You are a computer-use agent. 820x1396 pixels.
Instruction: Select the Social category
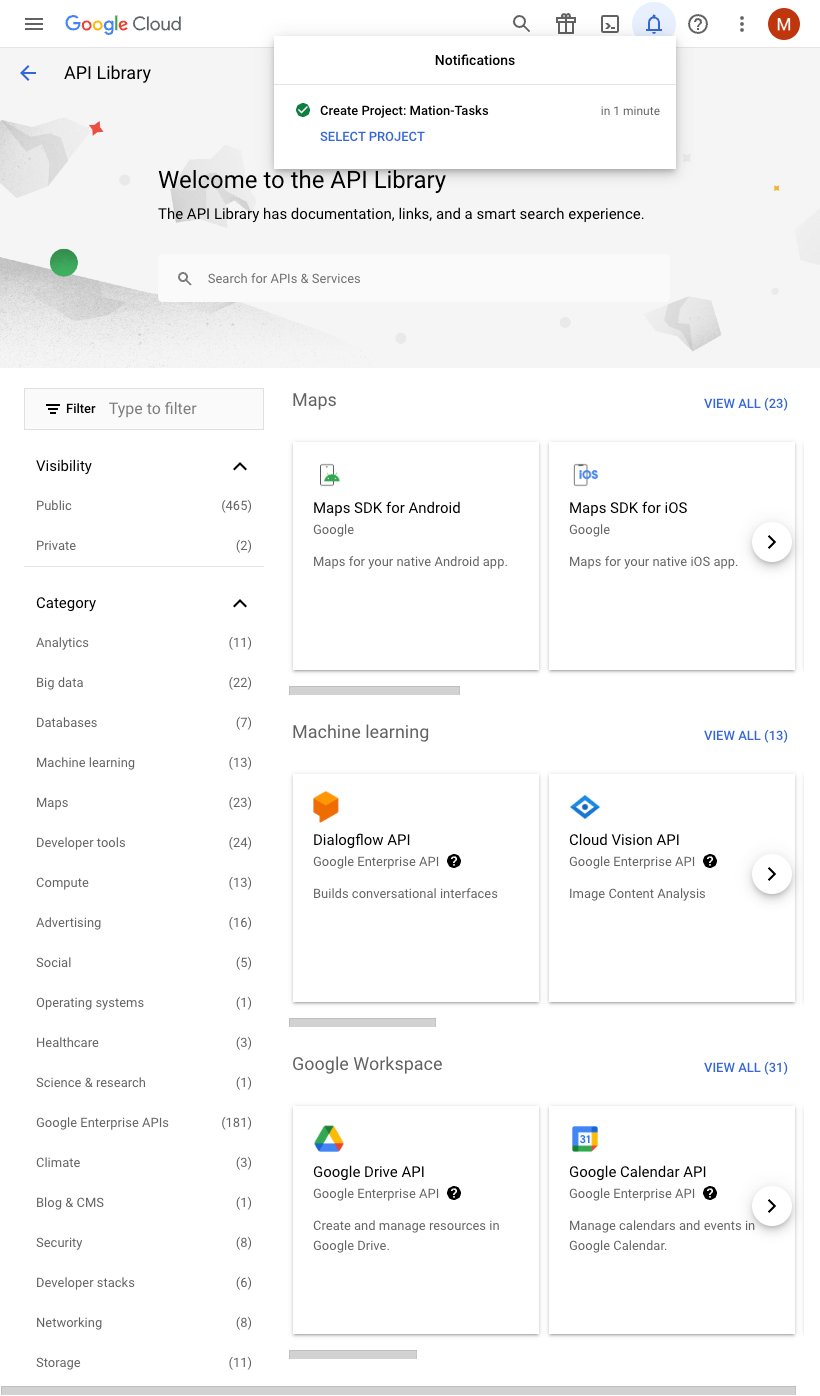pyautogui.click(x=144, y=963)
